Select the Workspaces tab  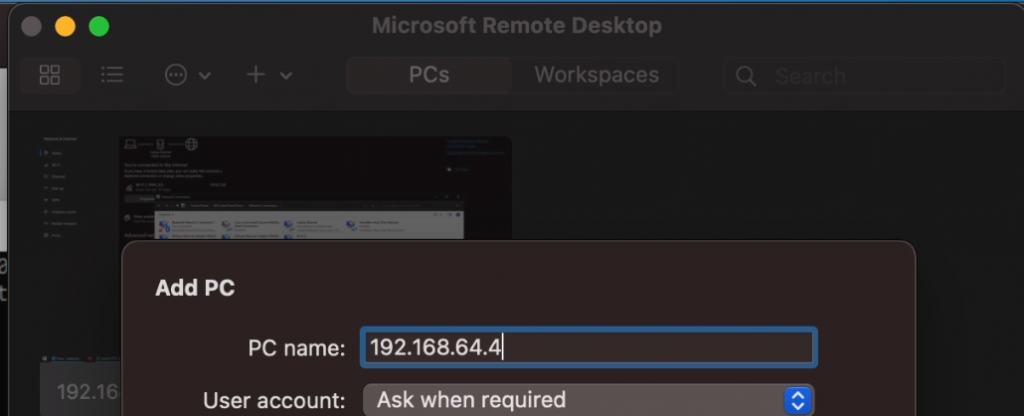pyautogui.click(x=596, y=75)
